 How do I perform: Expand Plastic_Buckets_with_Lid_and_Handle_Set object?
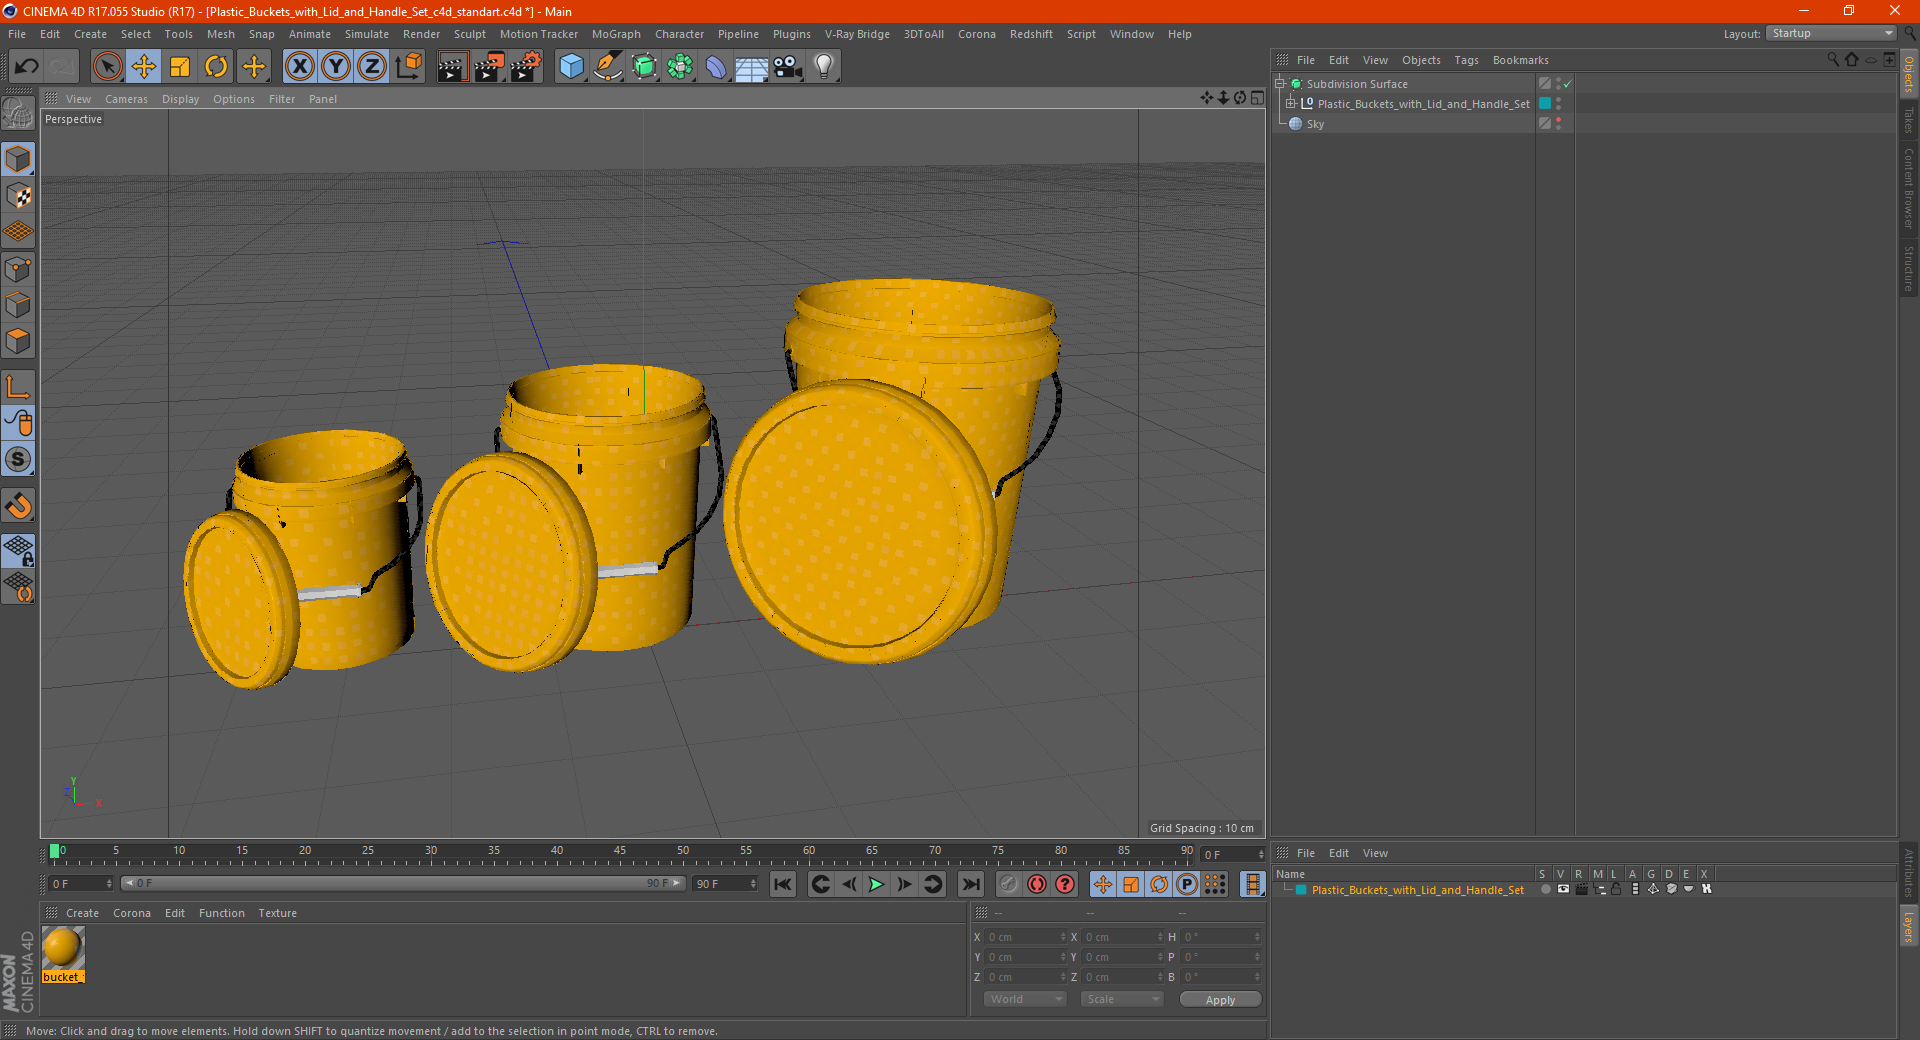click(x=1291, y=103)
